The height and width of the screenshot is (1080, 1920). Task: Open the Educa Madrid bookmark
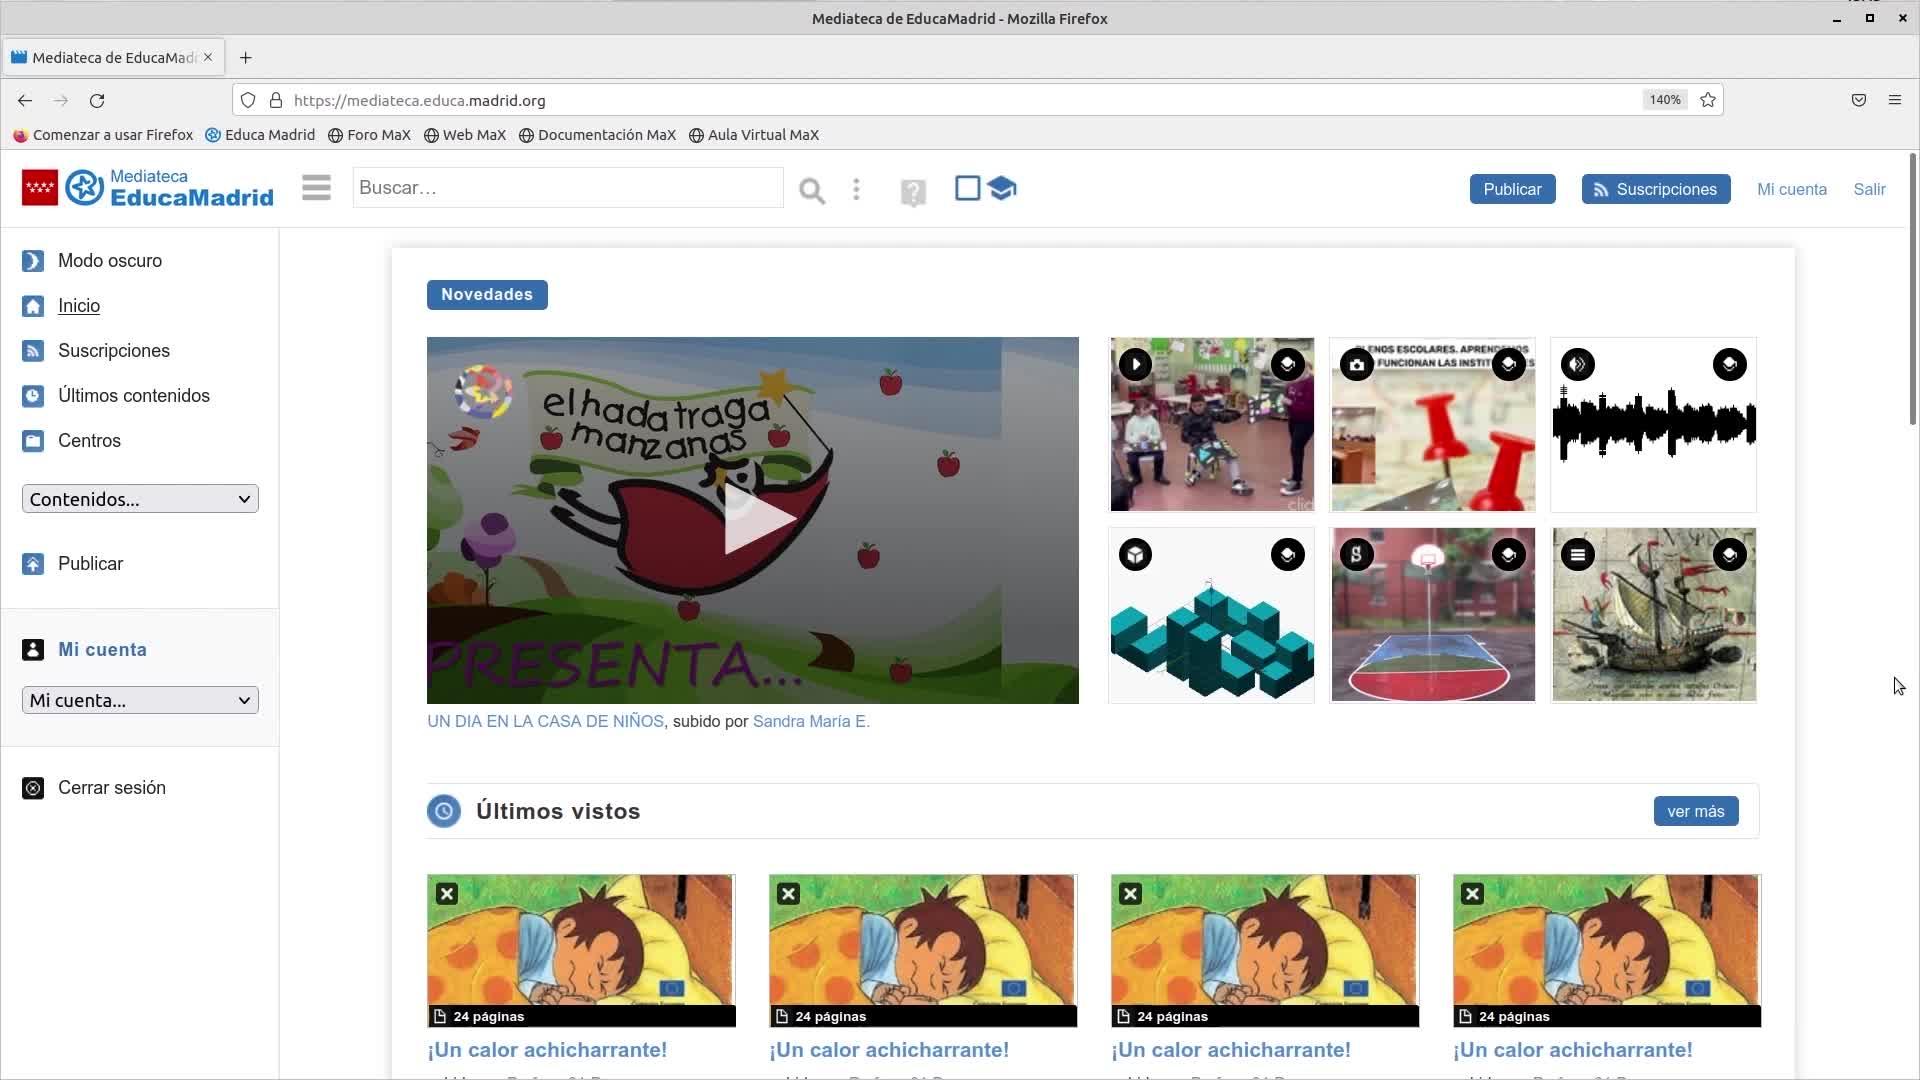click(260, 135)
